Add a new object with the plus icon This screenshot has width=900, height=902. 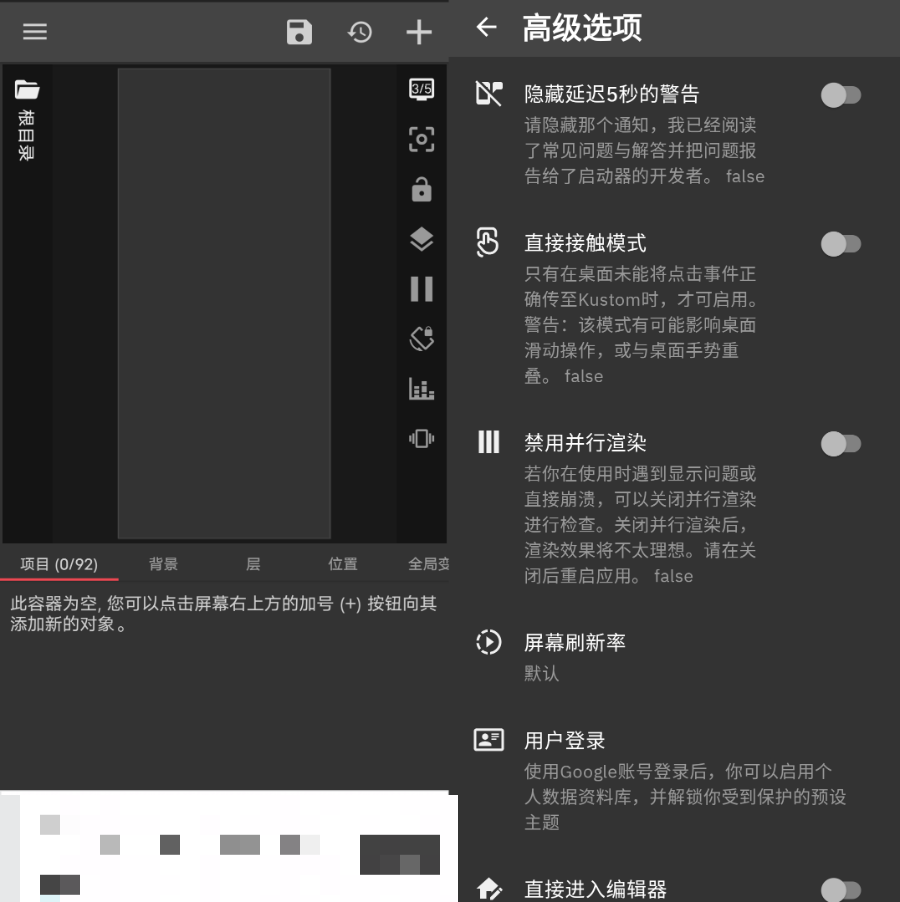419,32
